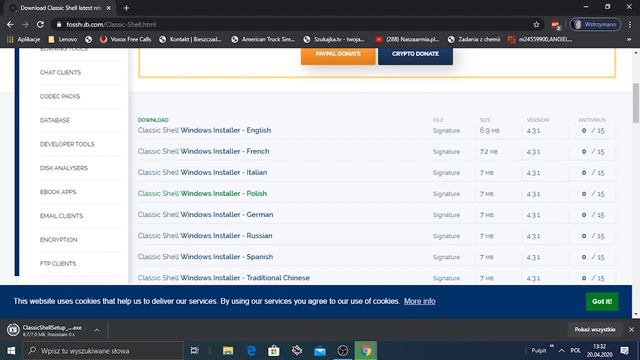This screenshot has width=640, height=360.
Task: Open the Wstrzymano profile button
Action: click(596, 24)
